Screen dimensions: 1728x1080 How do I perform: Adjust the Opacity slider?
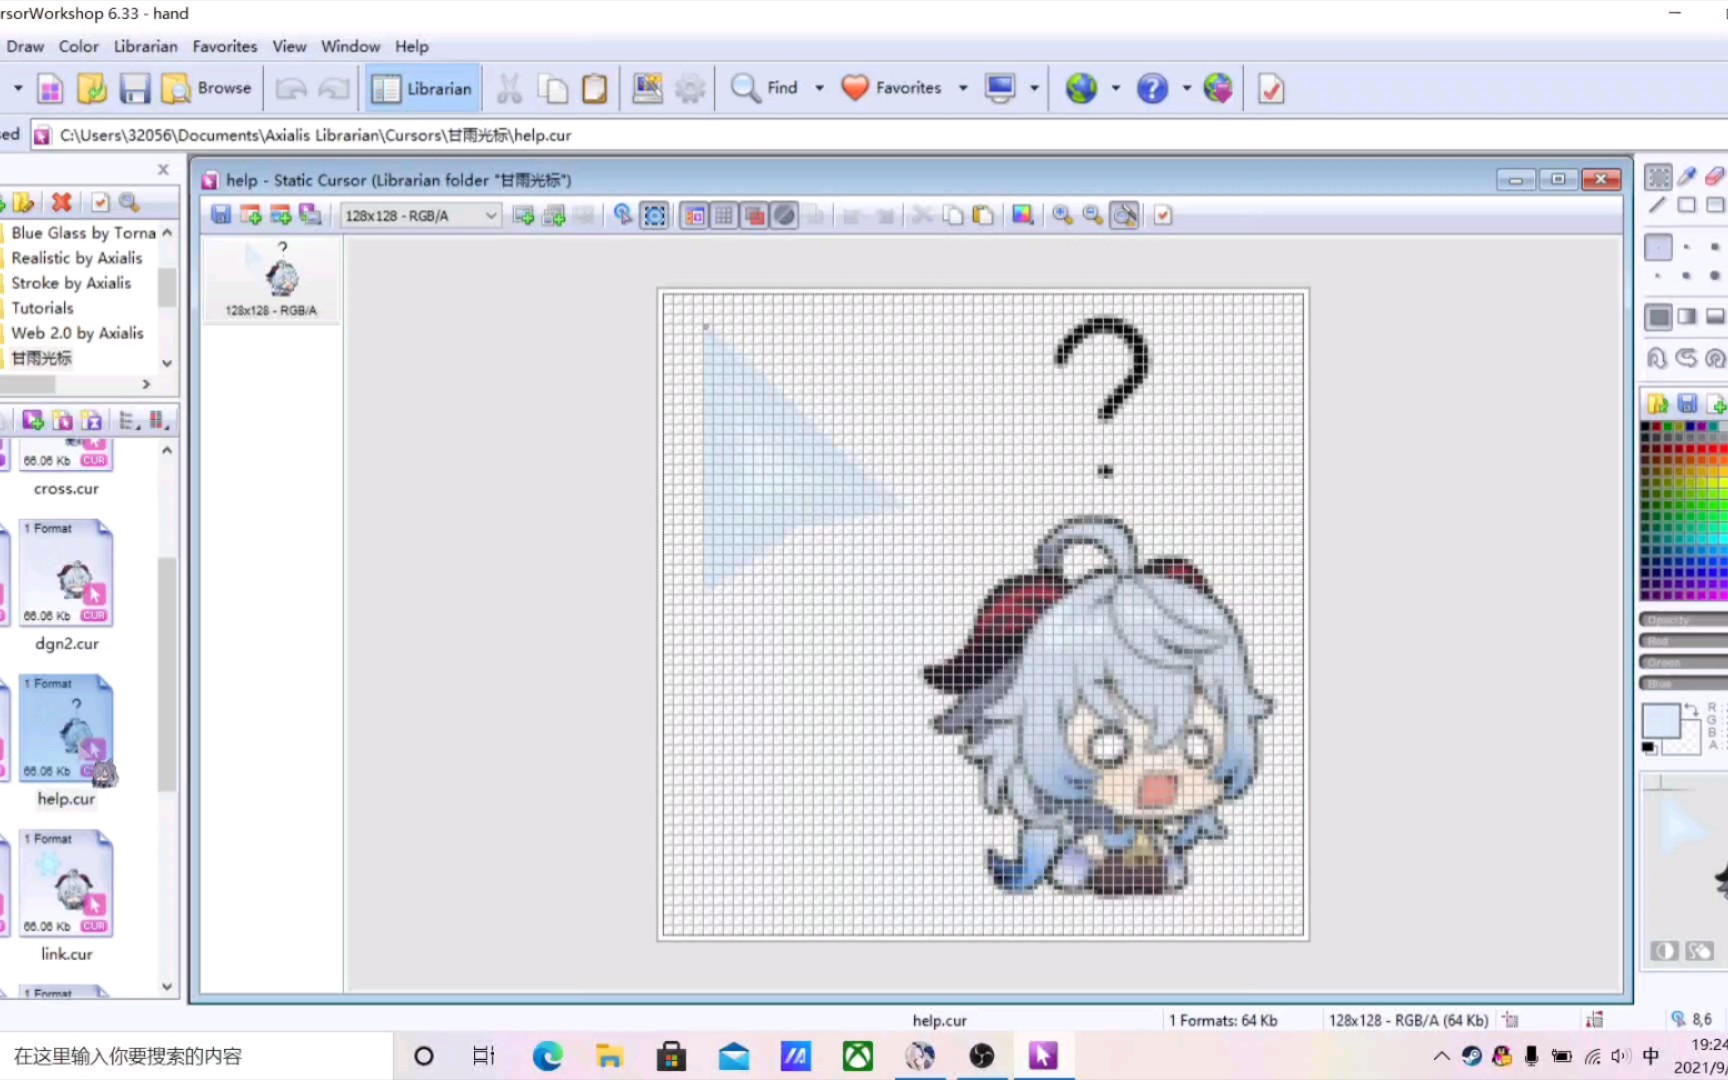click(1684, 620)
